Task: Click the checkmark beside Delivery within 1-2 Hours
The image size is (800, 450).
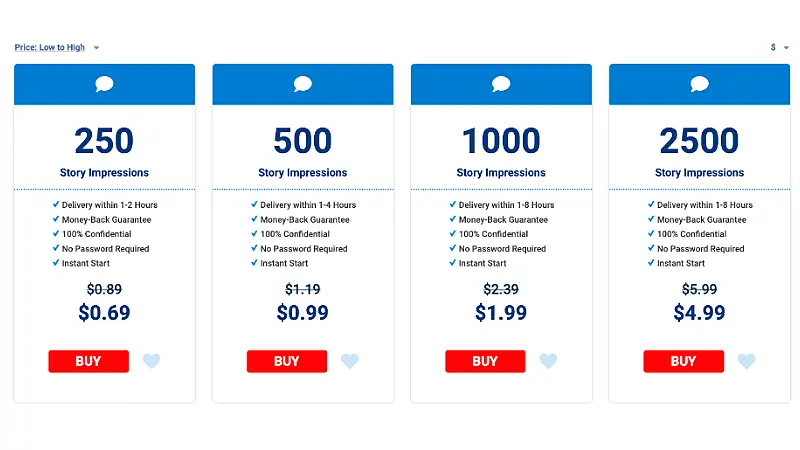Action: pos(56,205)
